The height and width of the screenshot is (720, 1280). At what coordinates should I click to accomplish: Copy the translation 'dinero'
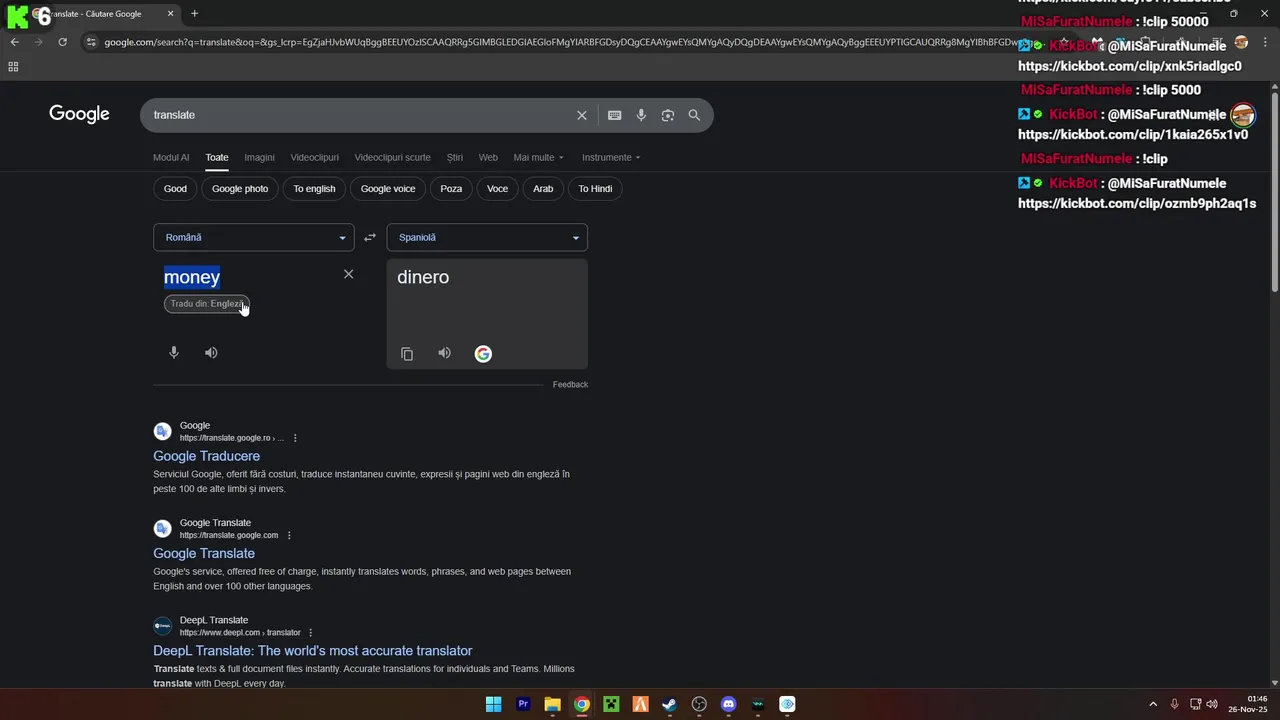(407, 353)
